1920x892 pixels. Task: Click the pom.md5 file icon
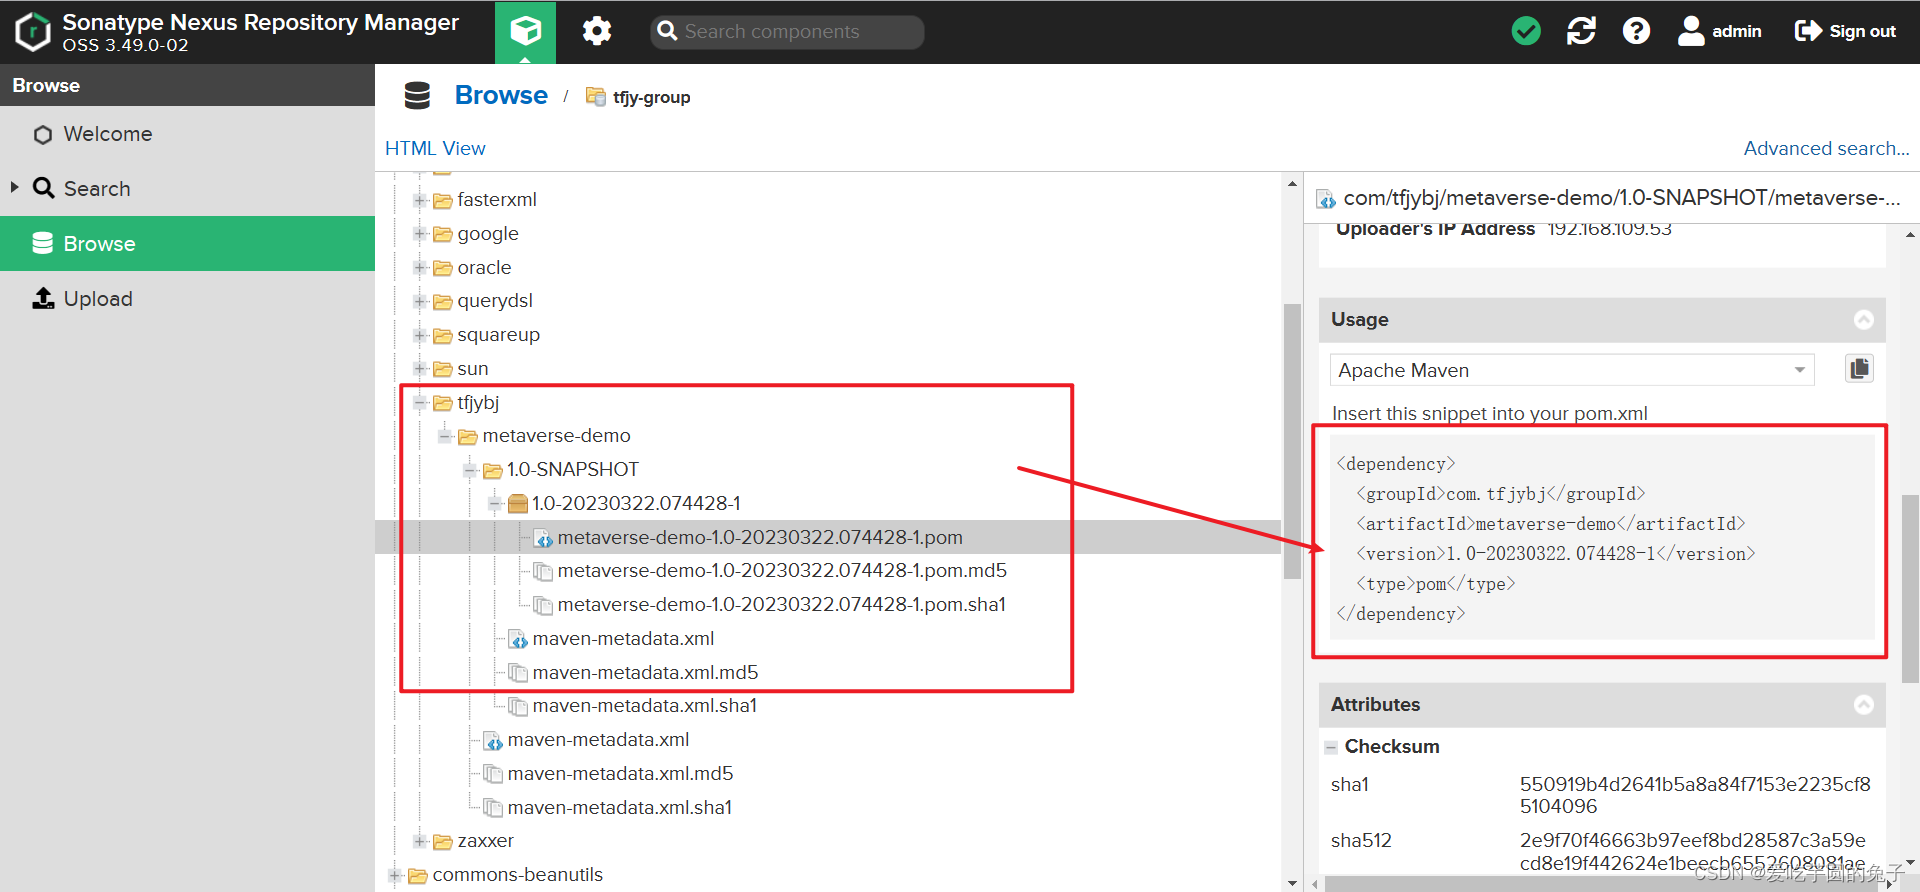(x=543, y=571)
